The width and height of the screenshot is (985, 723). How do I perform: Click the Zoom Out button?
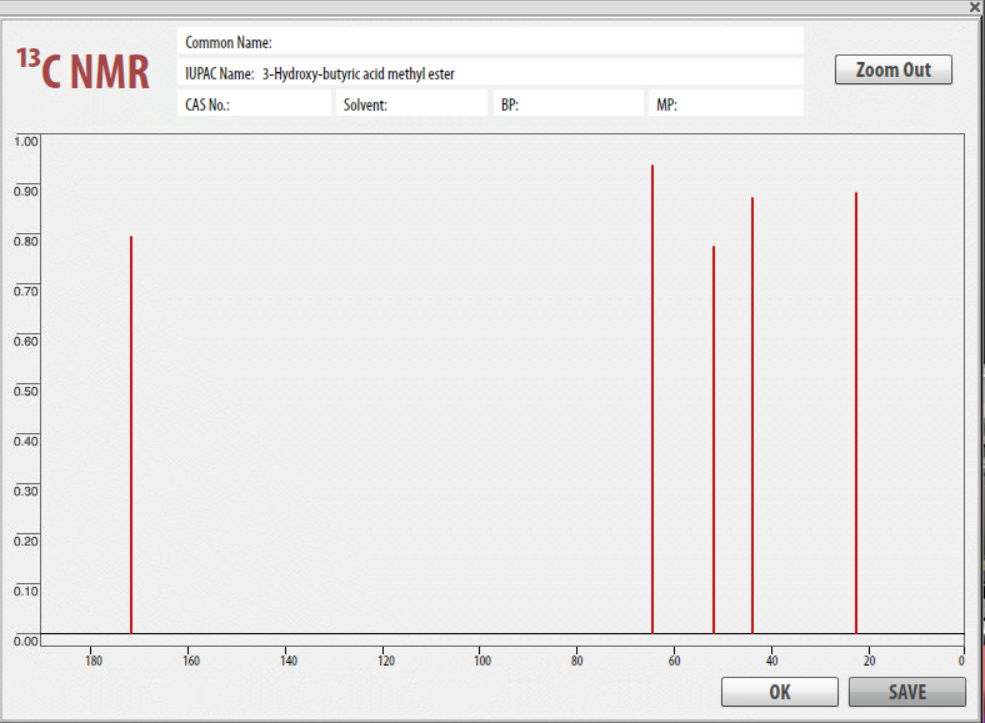point(893,70)
